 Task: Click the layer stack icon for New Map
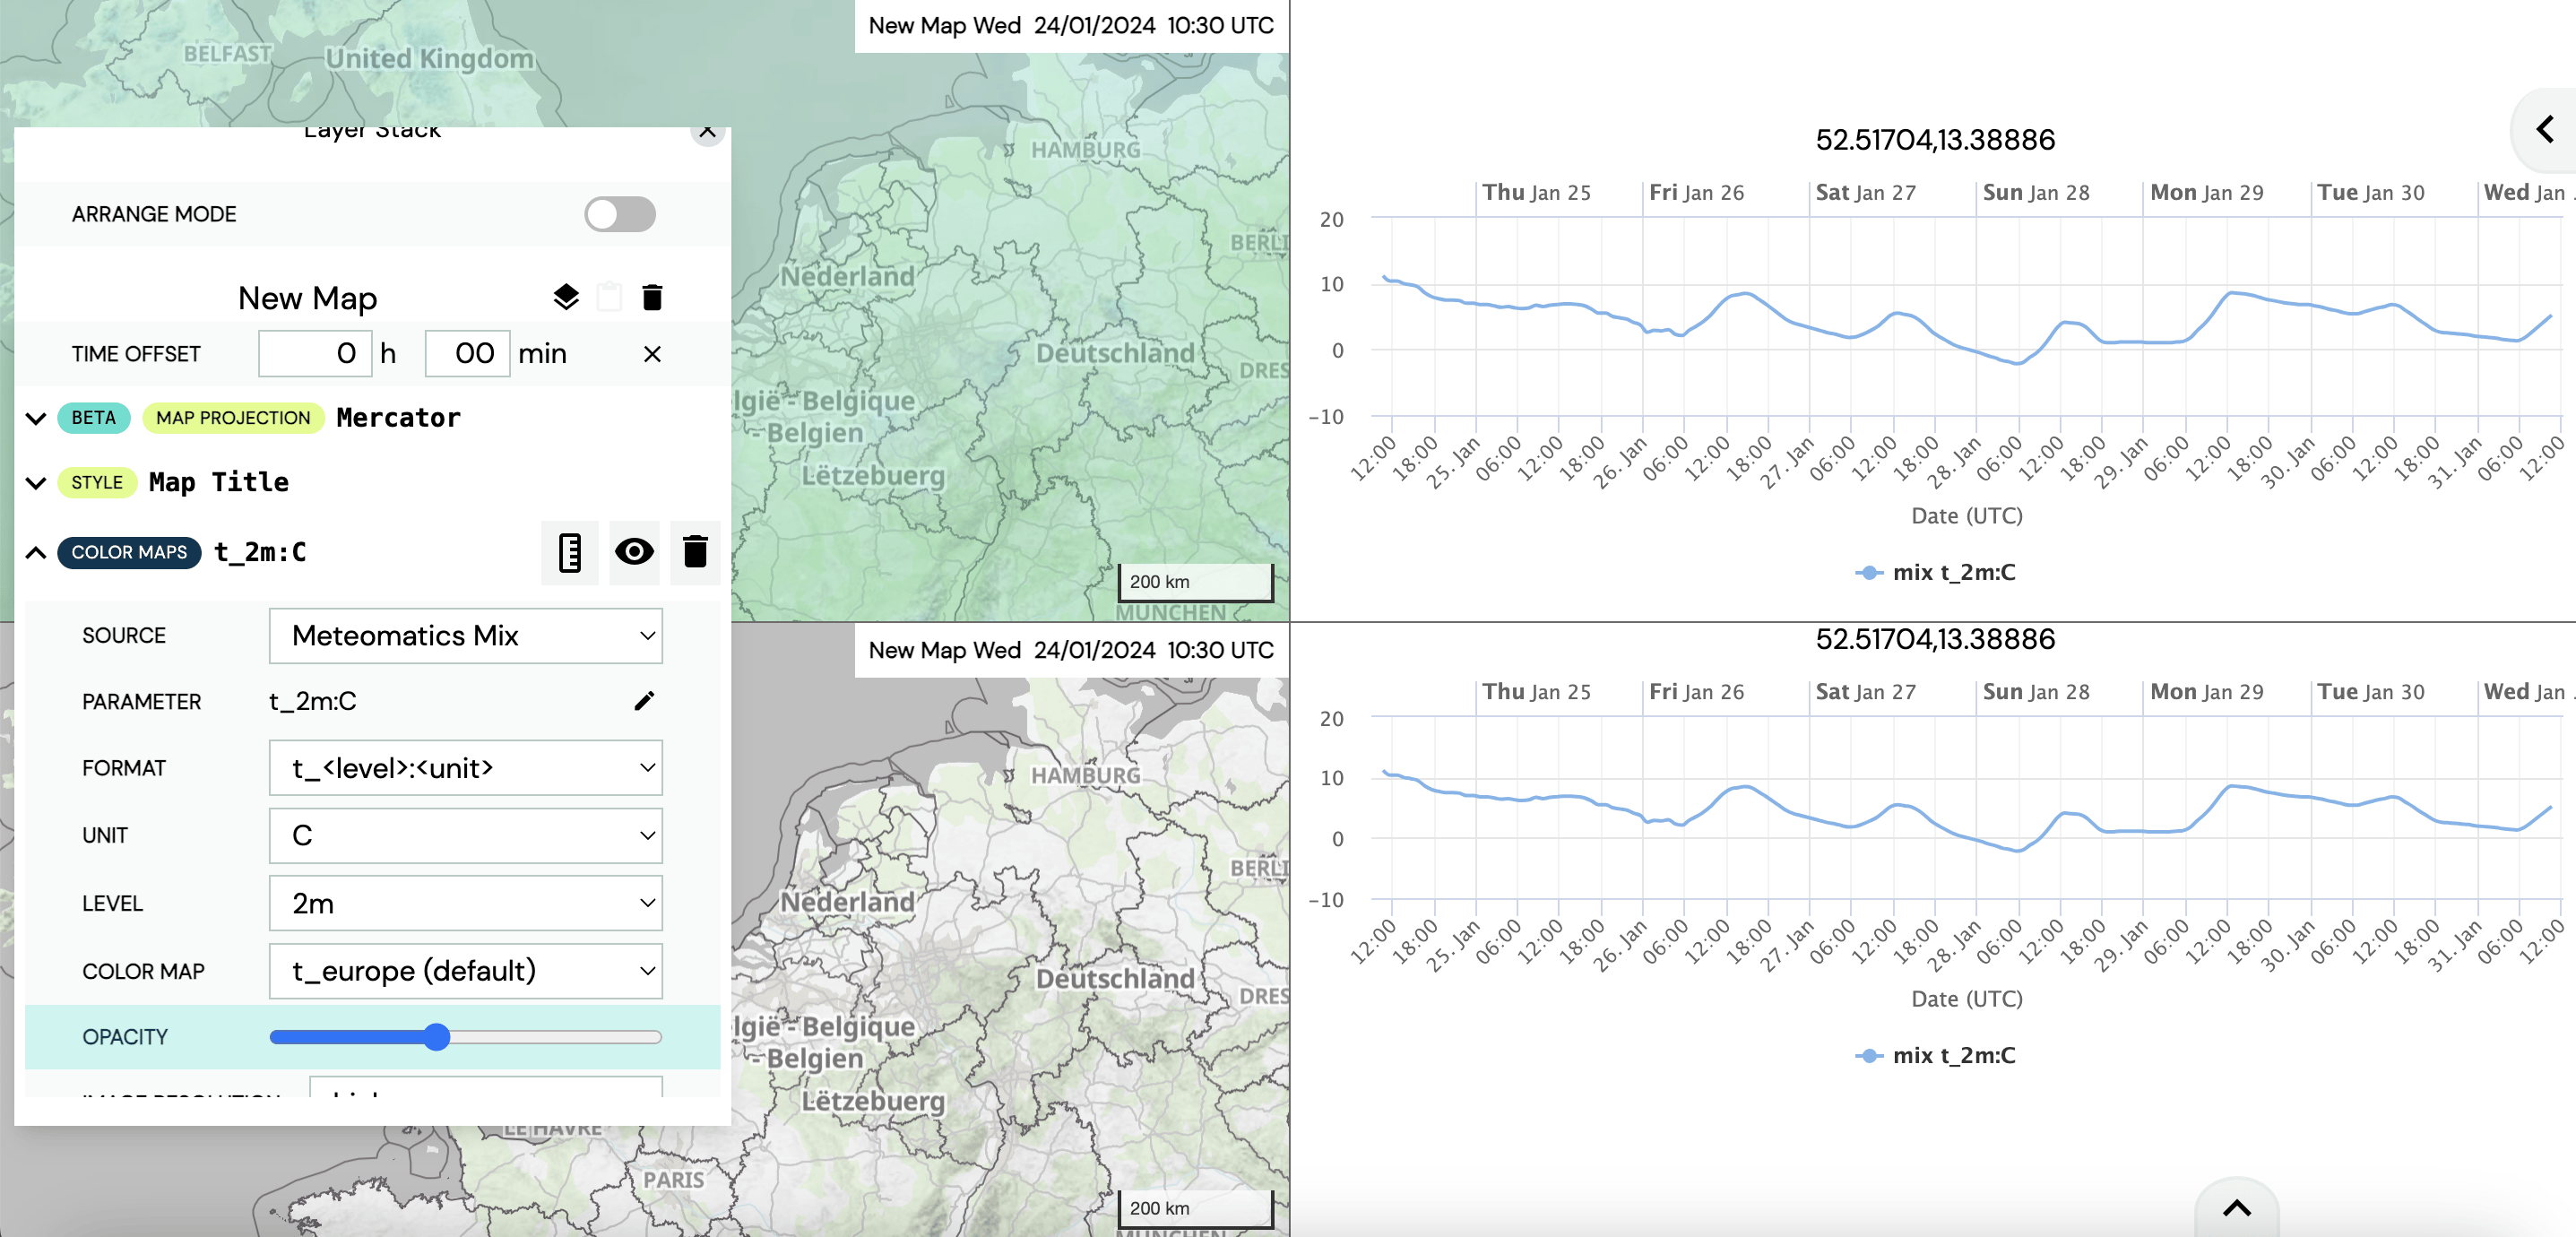point(566,296)
